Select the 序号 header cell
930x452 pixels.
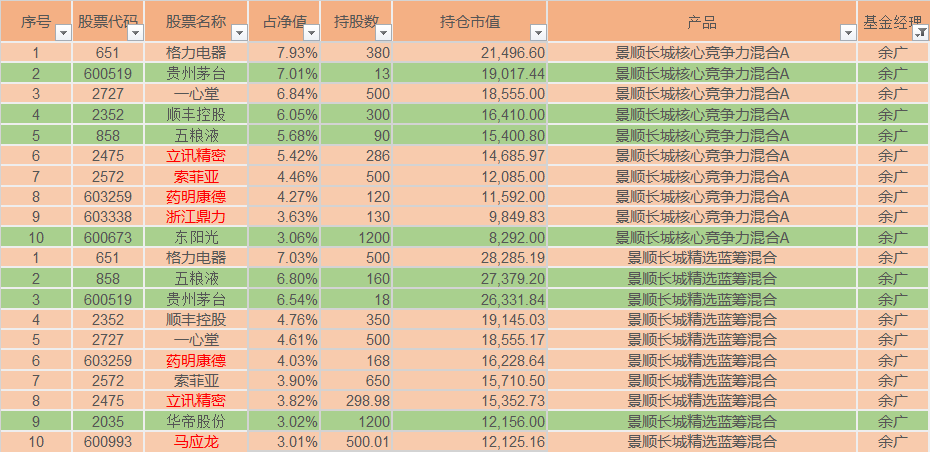coord(36,21)
